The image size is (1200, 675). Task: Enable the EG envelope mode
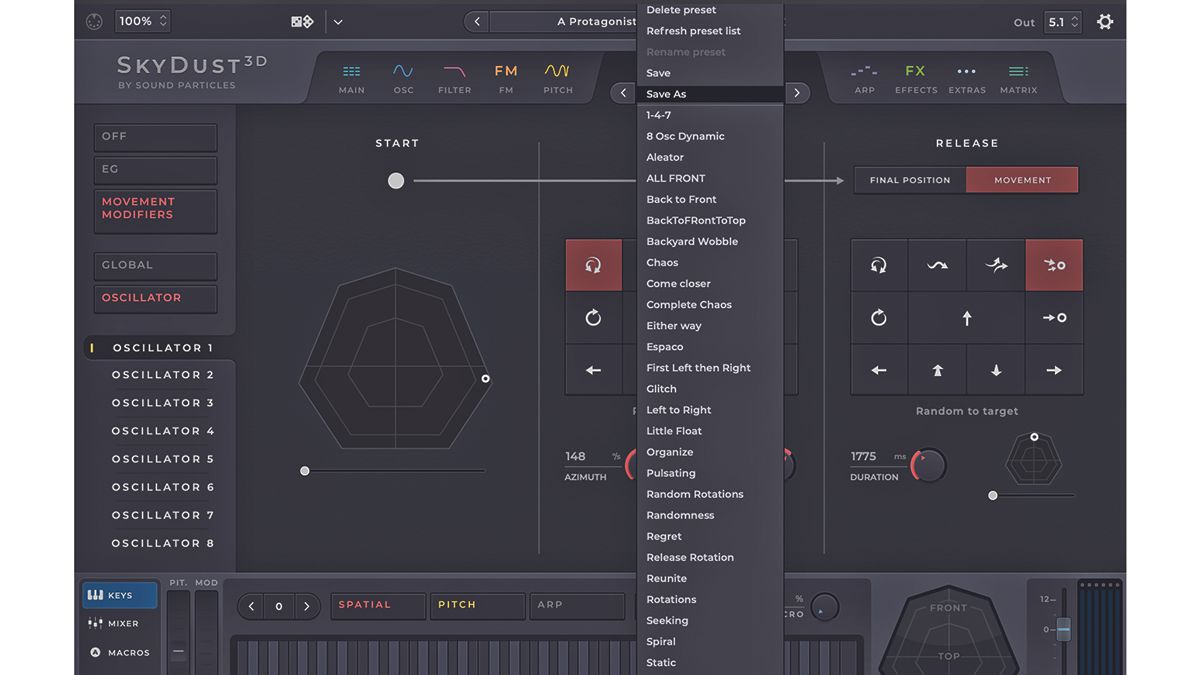[x=155, y=170]
